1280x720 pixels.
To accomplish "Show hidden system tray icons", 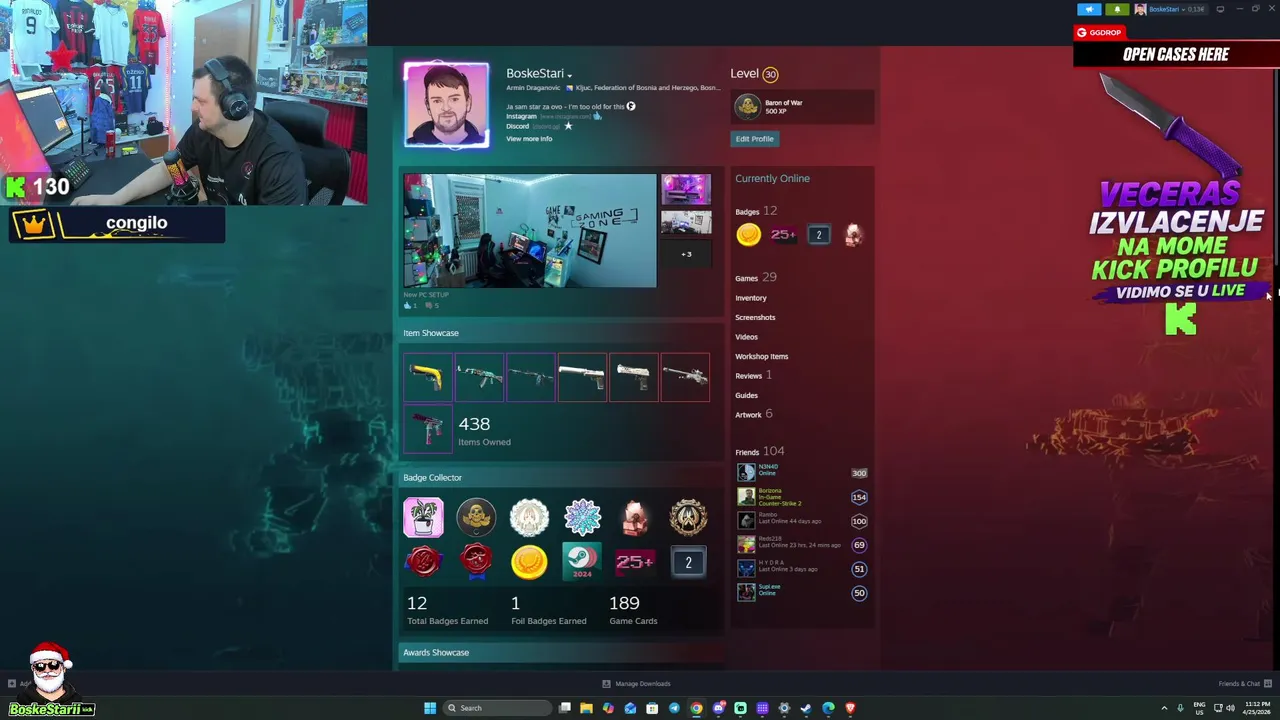I will (1164, 708).
